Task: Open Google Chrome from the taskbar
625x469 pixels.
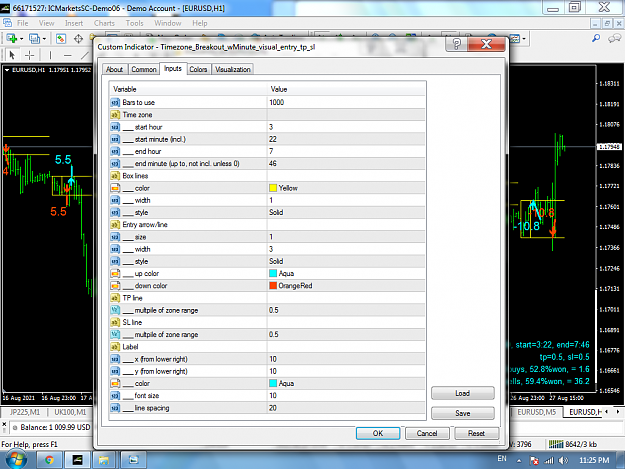Action: [x=49, y=460]
